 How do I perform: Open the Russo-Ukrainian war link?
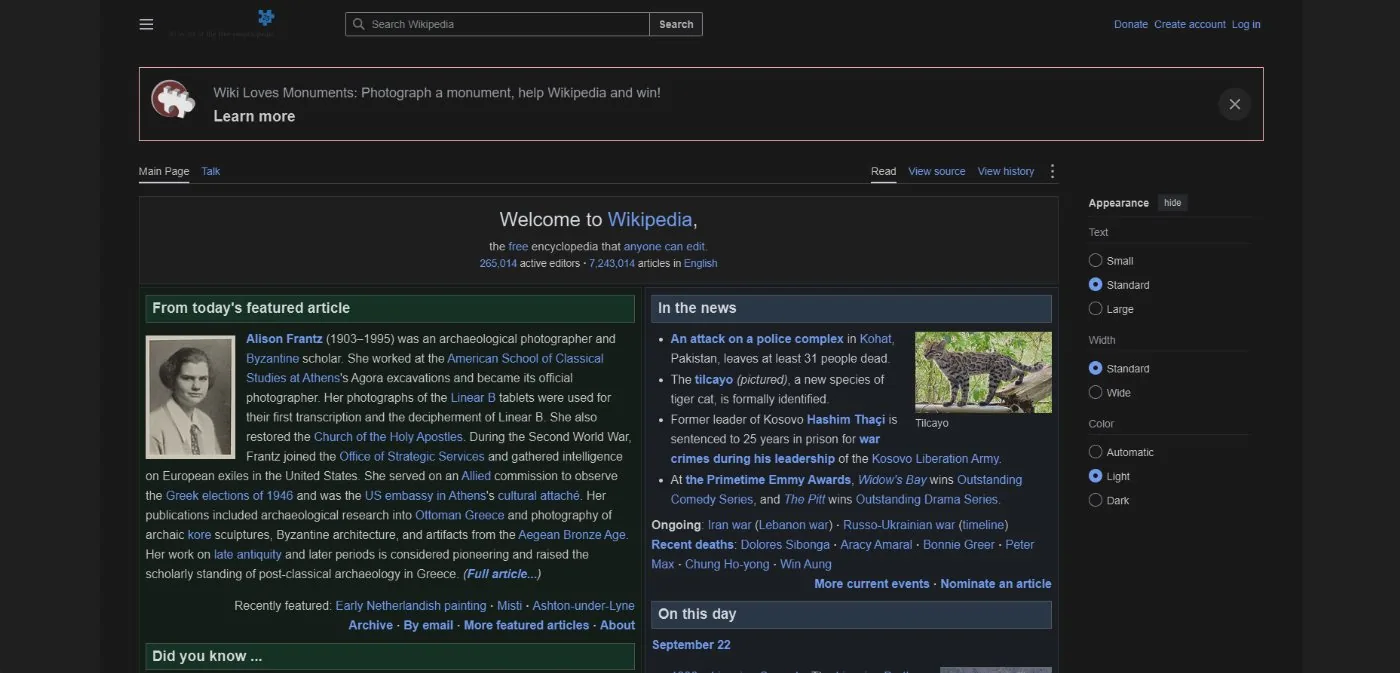(x=899, y=525)
